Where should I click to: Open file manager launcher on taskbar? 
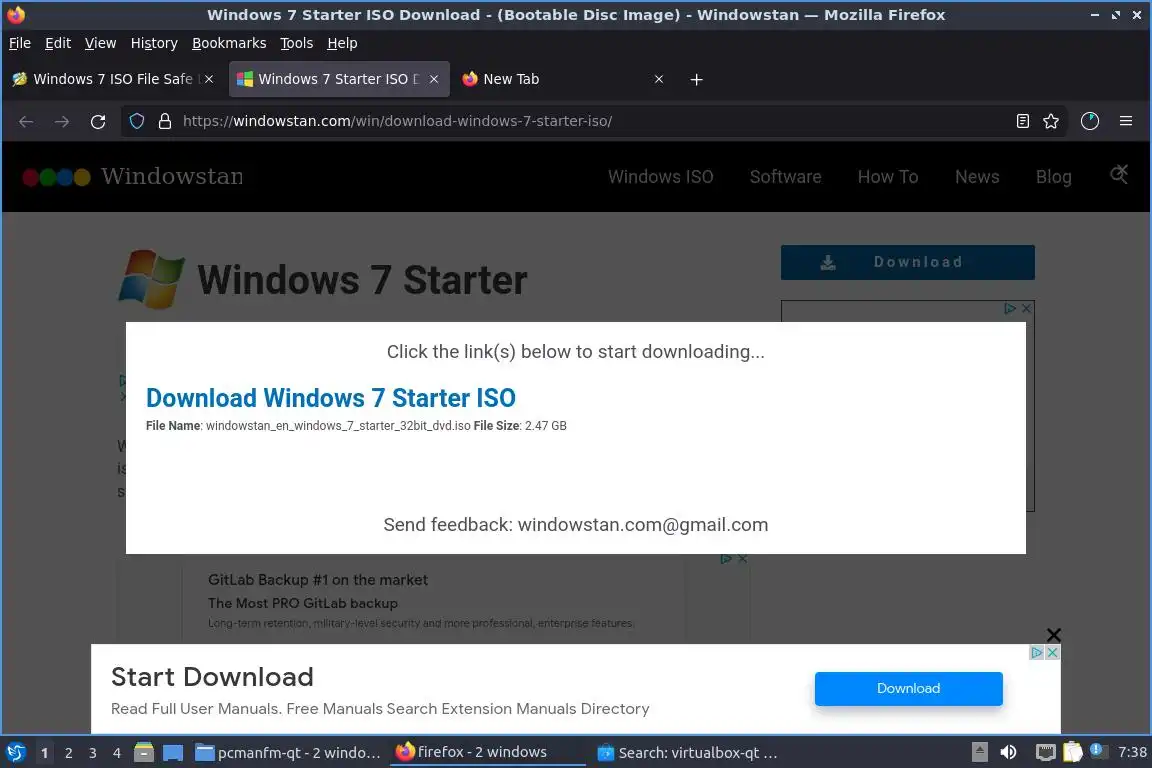[144, 752]
